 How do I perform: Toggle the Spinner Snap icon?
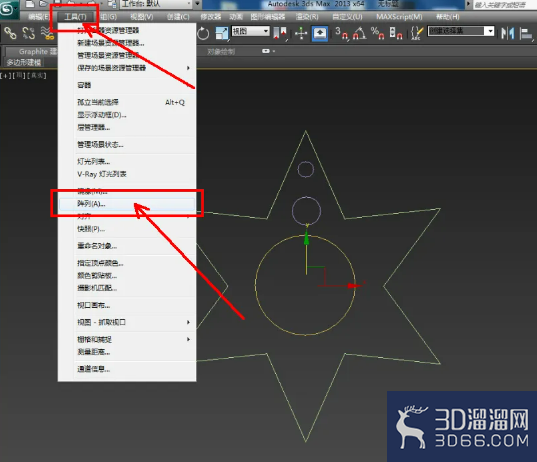pyautogui.click(x=396, y=34)
